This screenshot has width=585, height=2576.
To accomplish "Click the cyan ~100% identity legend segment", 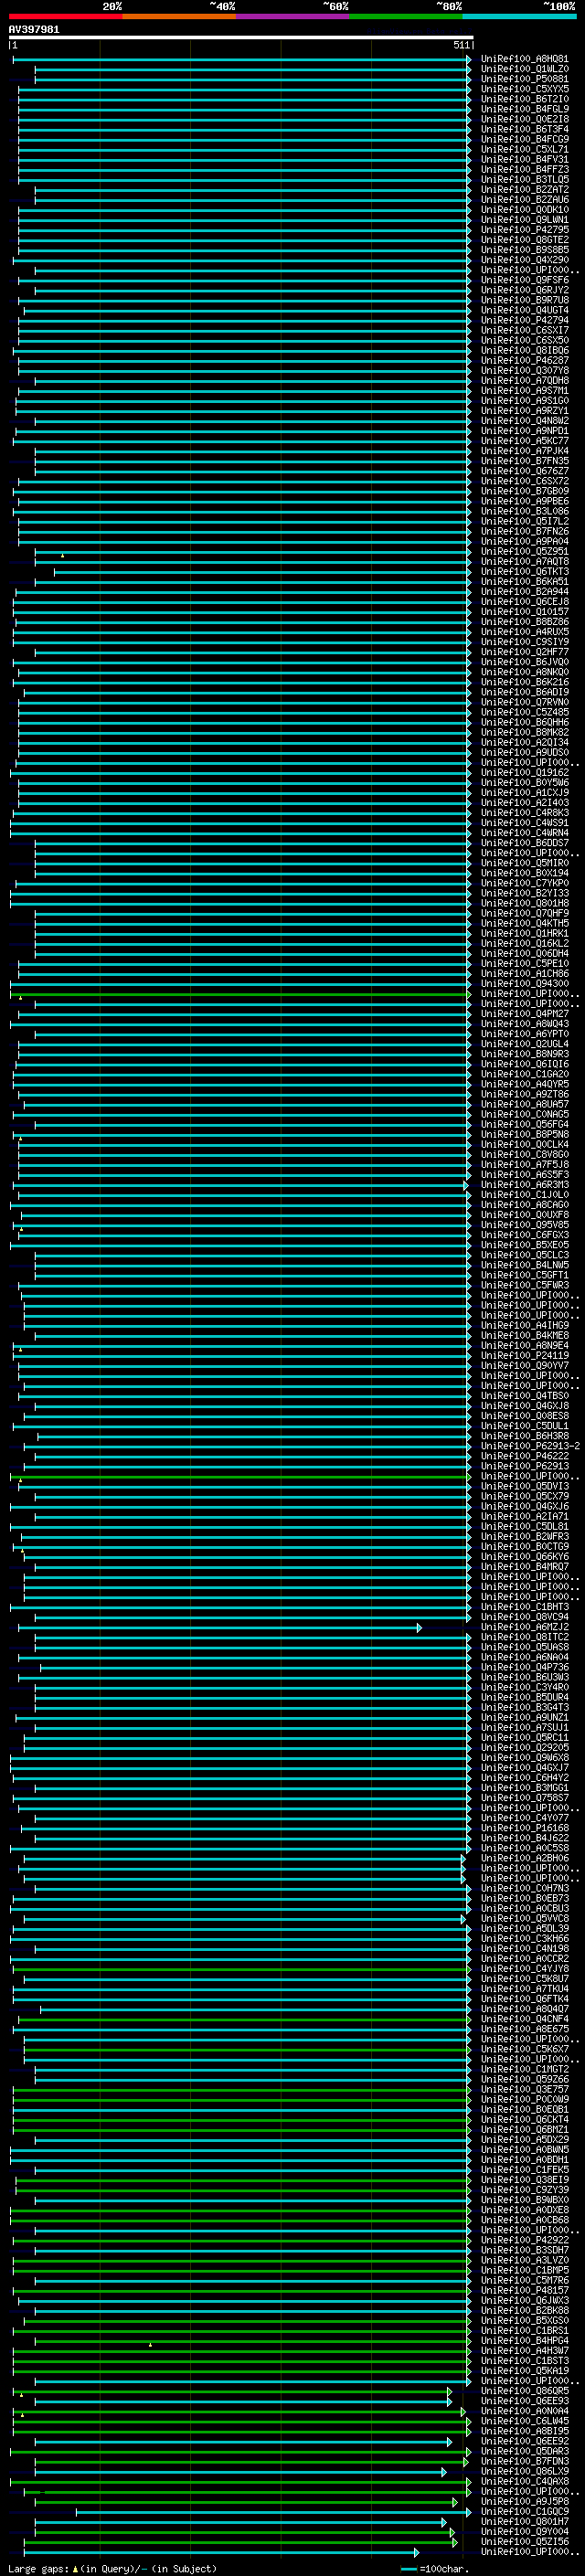I will (519, 16).
